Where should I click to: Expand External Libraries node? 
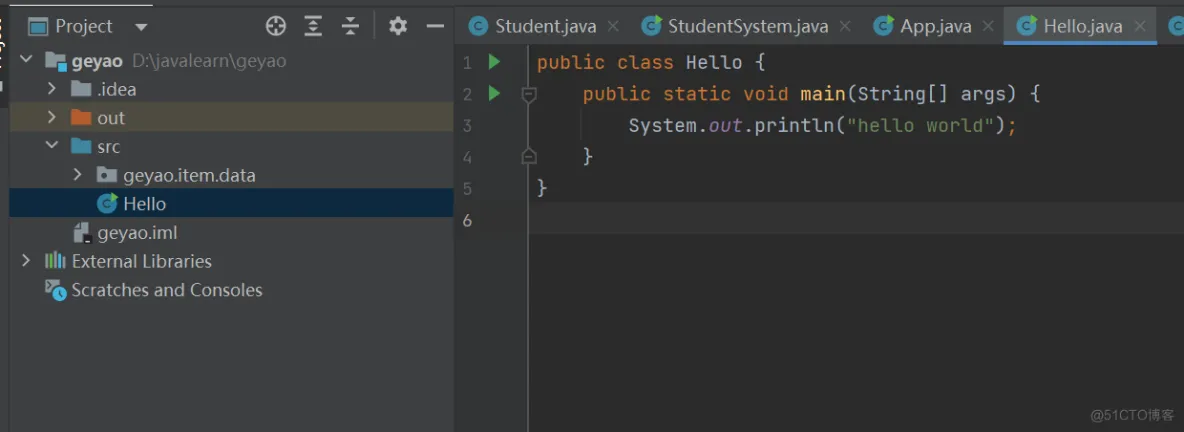coord(26,261)
